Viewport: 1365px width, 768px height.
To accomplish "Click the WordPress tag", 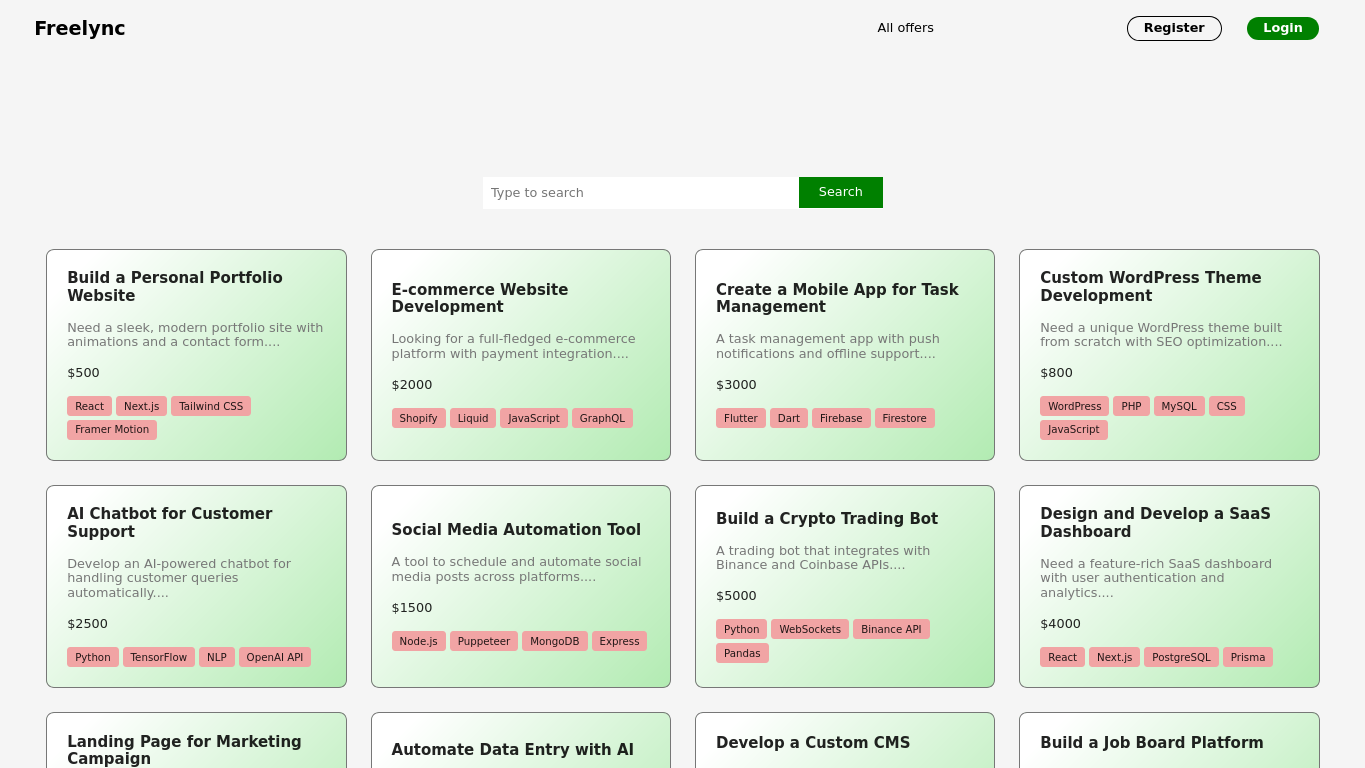I will (1074, 406).
